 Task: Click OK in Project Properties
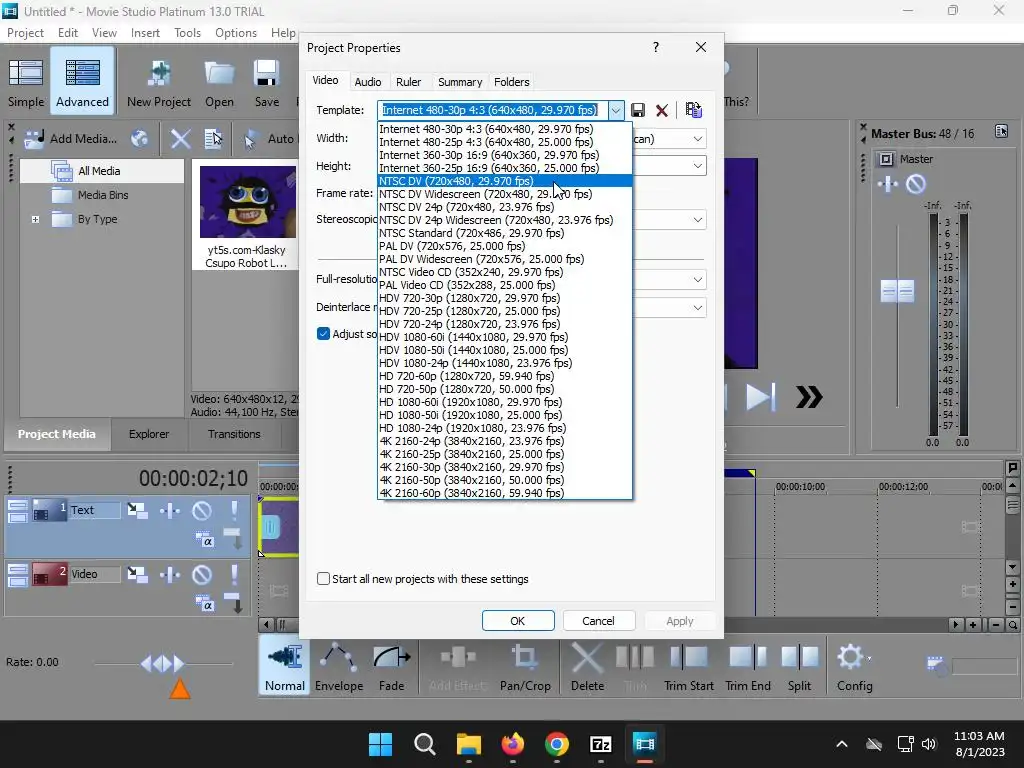pyautogui.click(x=518, y=621)
